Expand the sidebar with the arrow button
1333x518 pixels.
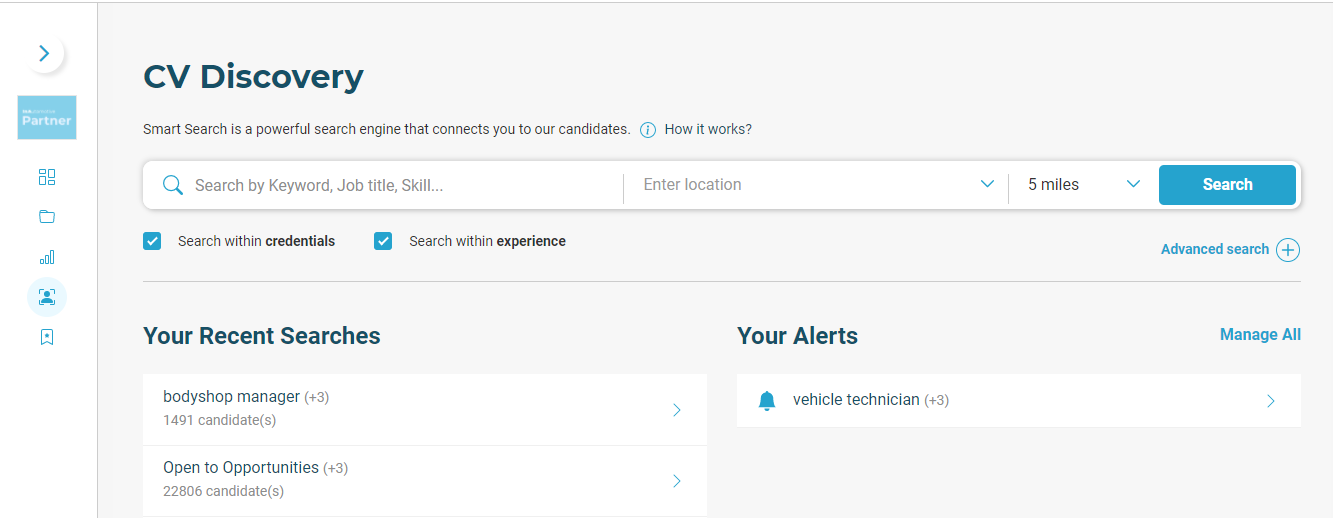pos(44,54)
